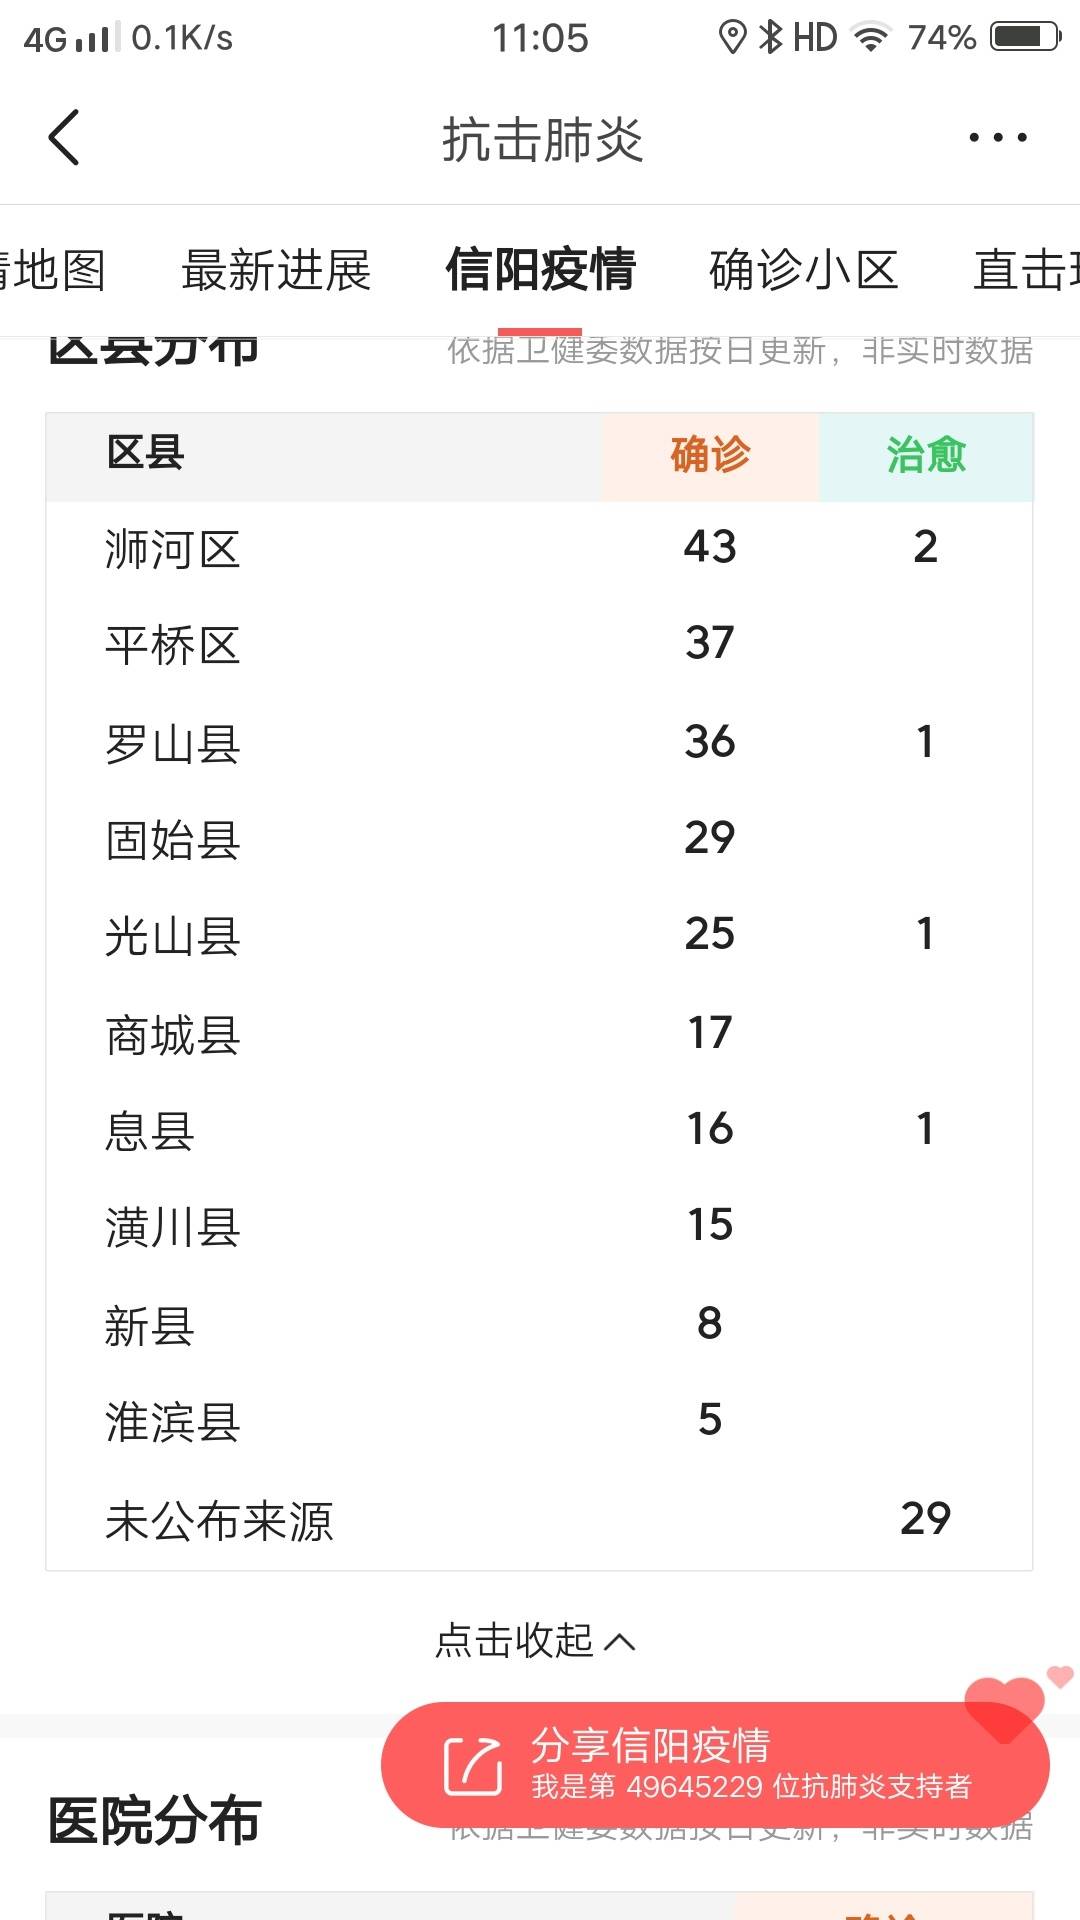Image resolution: width=1080 pixels, height=1920 pixels.
Task: Tap the Wi-Fi icon in status bar
Action: 870,38
